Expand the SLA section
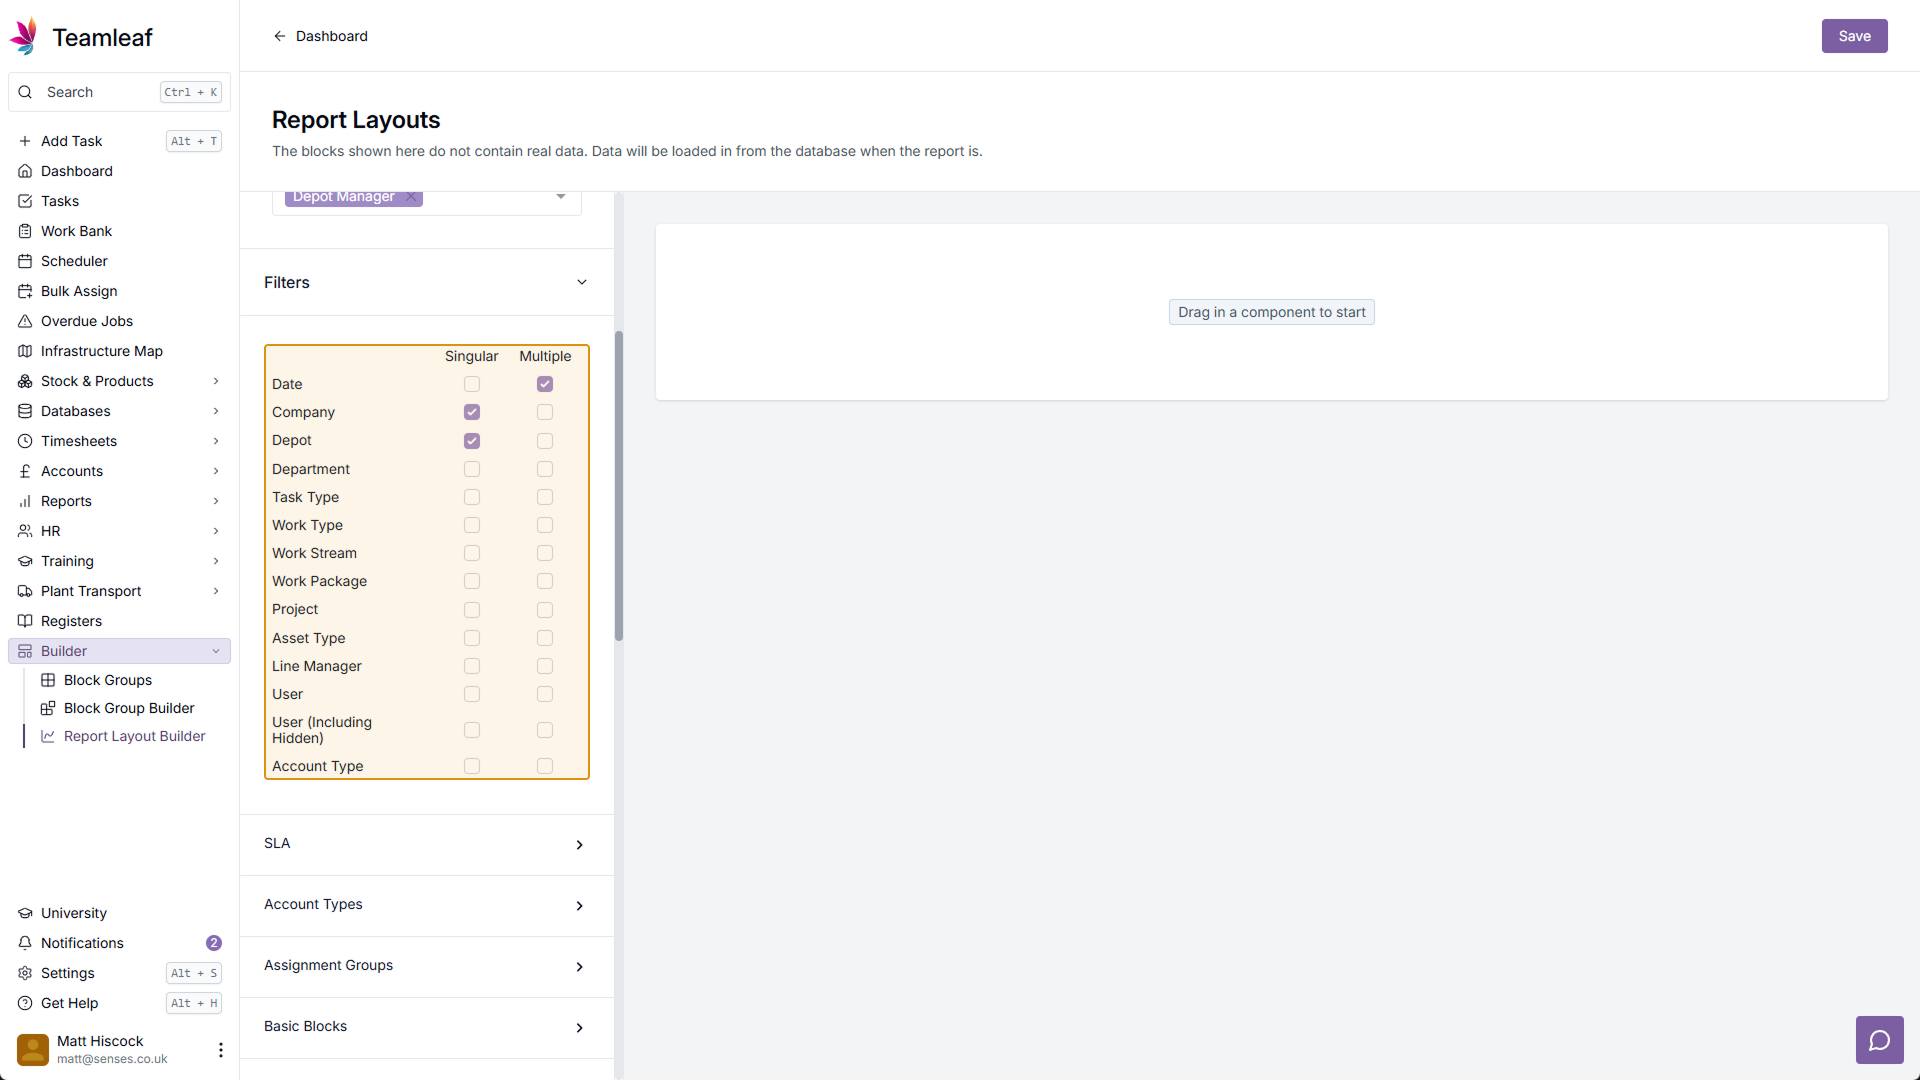 click(579, 845)
